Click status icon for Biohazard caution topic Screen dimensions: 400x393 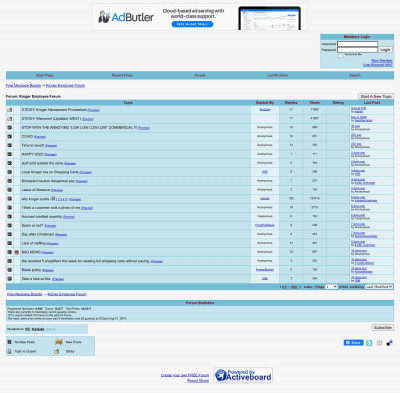10,181
